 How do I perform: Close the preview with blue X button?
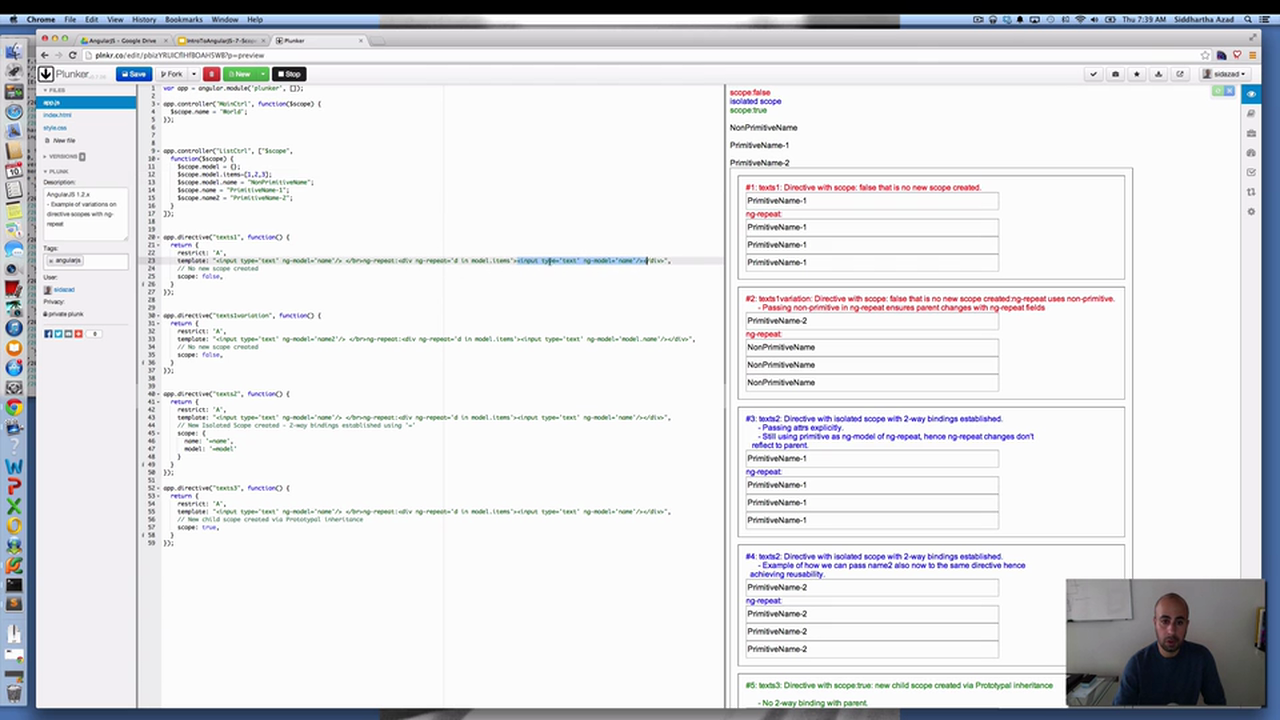click(x=1229, y=91)
